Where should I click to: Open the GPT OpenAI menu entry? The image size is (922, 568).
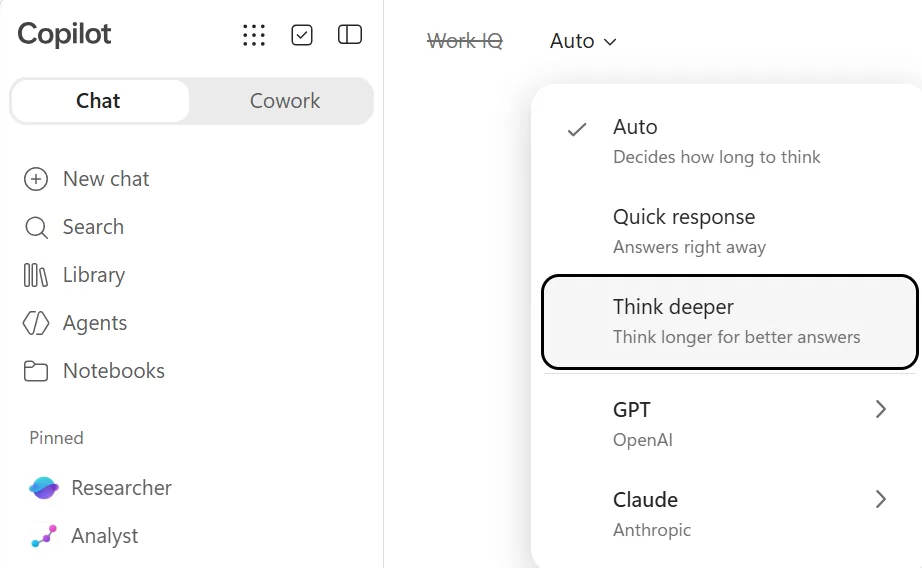729,424
